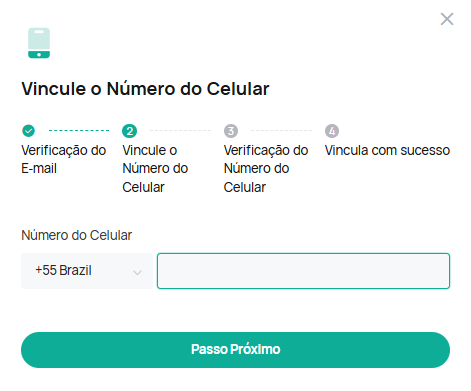
Task: Click the Passo Próximo button
Action: (x=235, y=350)
